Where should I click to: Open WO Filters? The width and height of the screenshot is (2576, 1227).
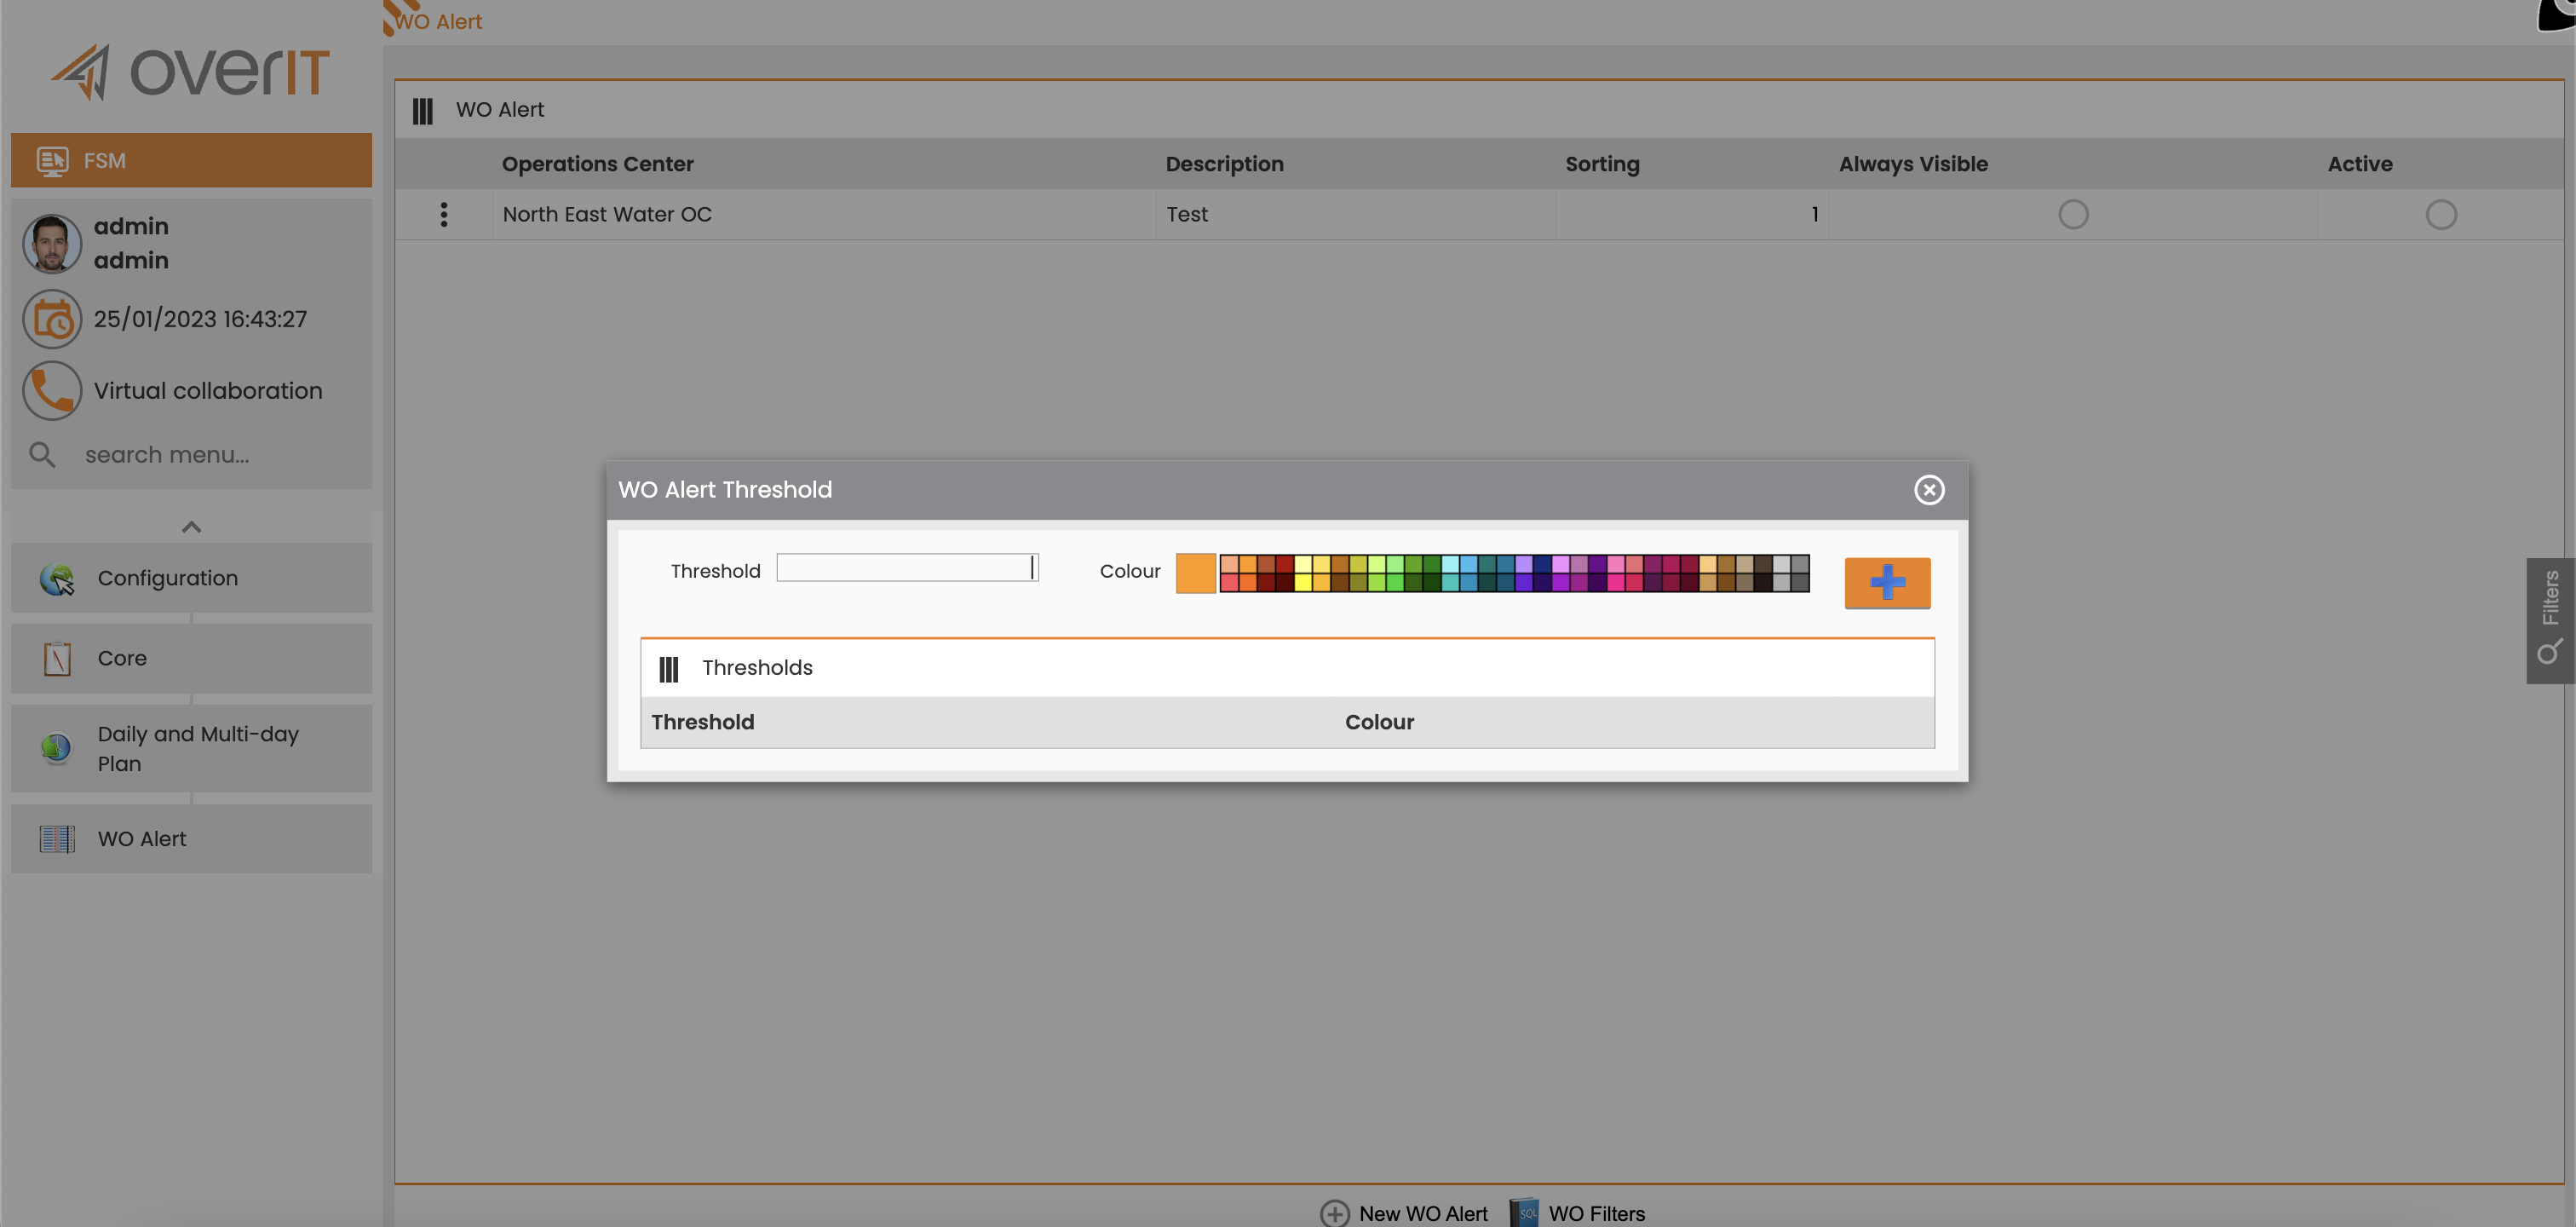click(x=1578, y=1213)
